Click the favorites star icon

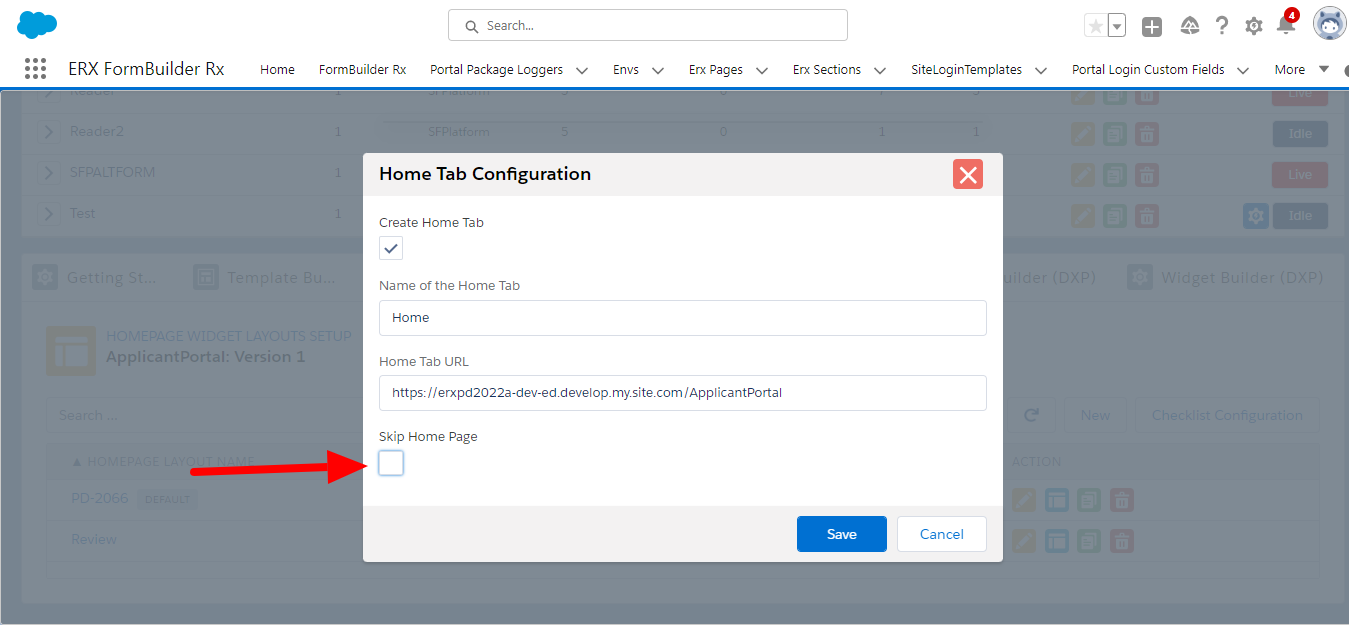pyautogui.click(x=1096, y=27)
